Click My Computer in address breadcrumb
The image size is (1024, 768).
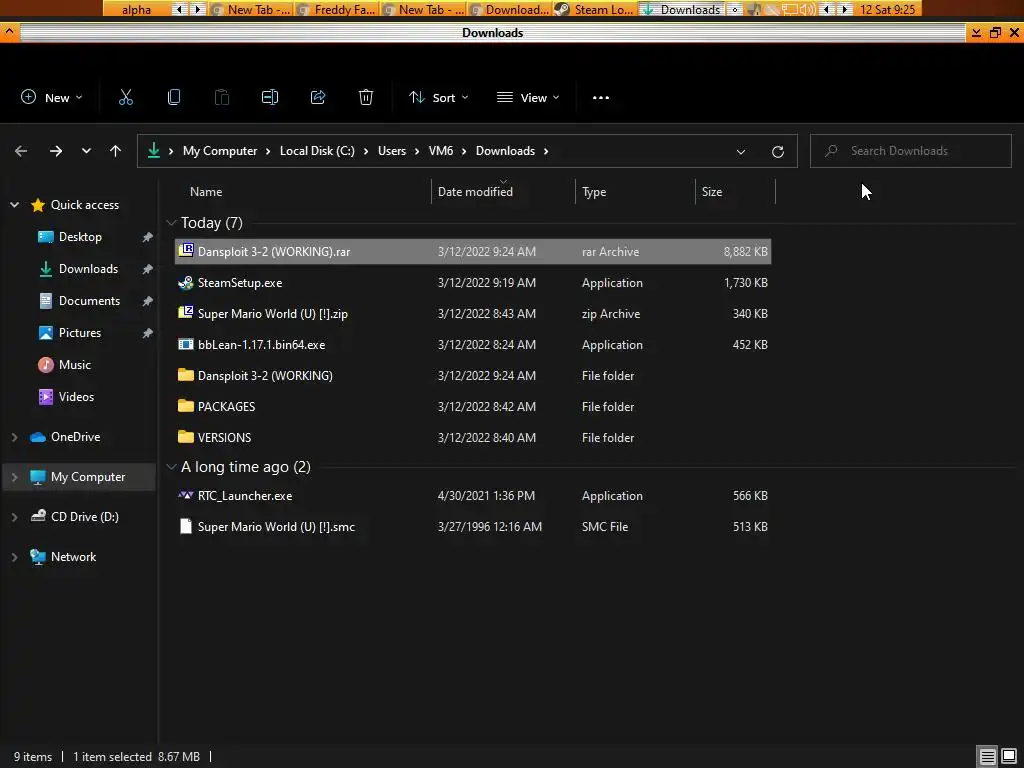point(220,151)
